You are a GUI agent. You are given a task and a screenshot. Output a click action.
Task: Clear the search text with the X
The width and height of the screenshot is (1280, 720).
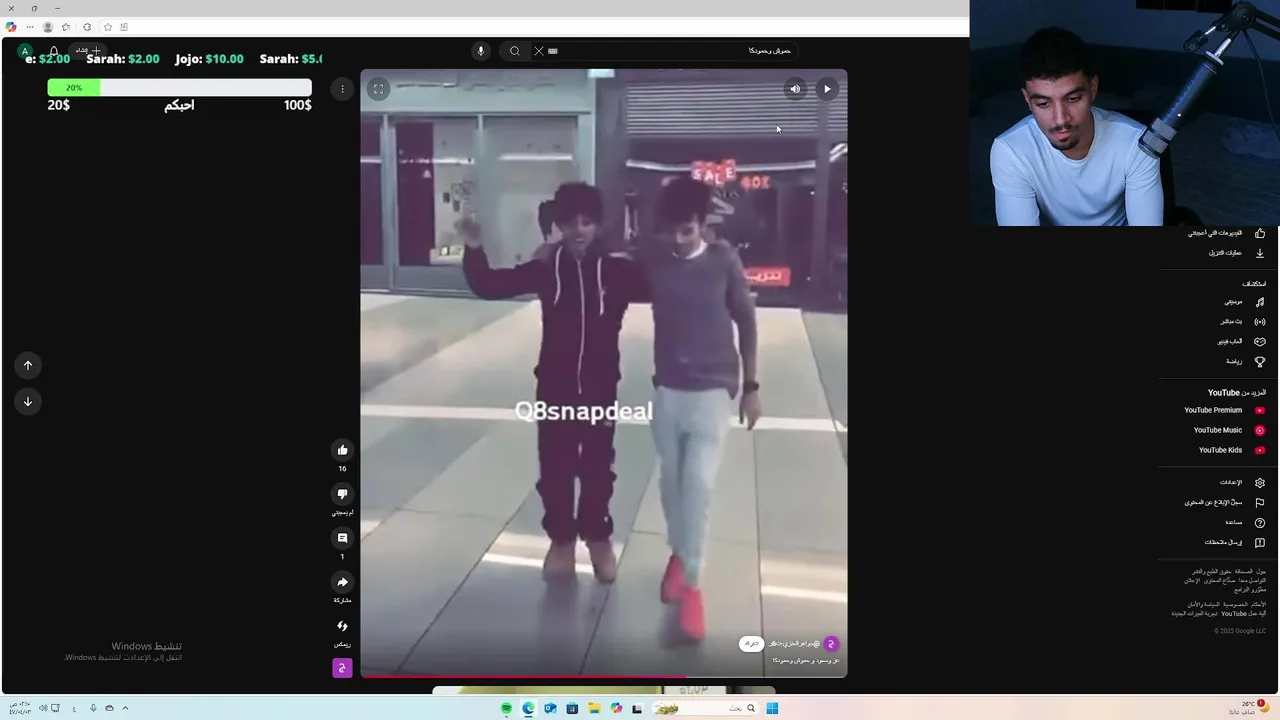538,51
